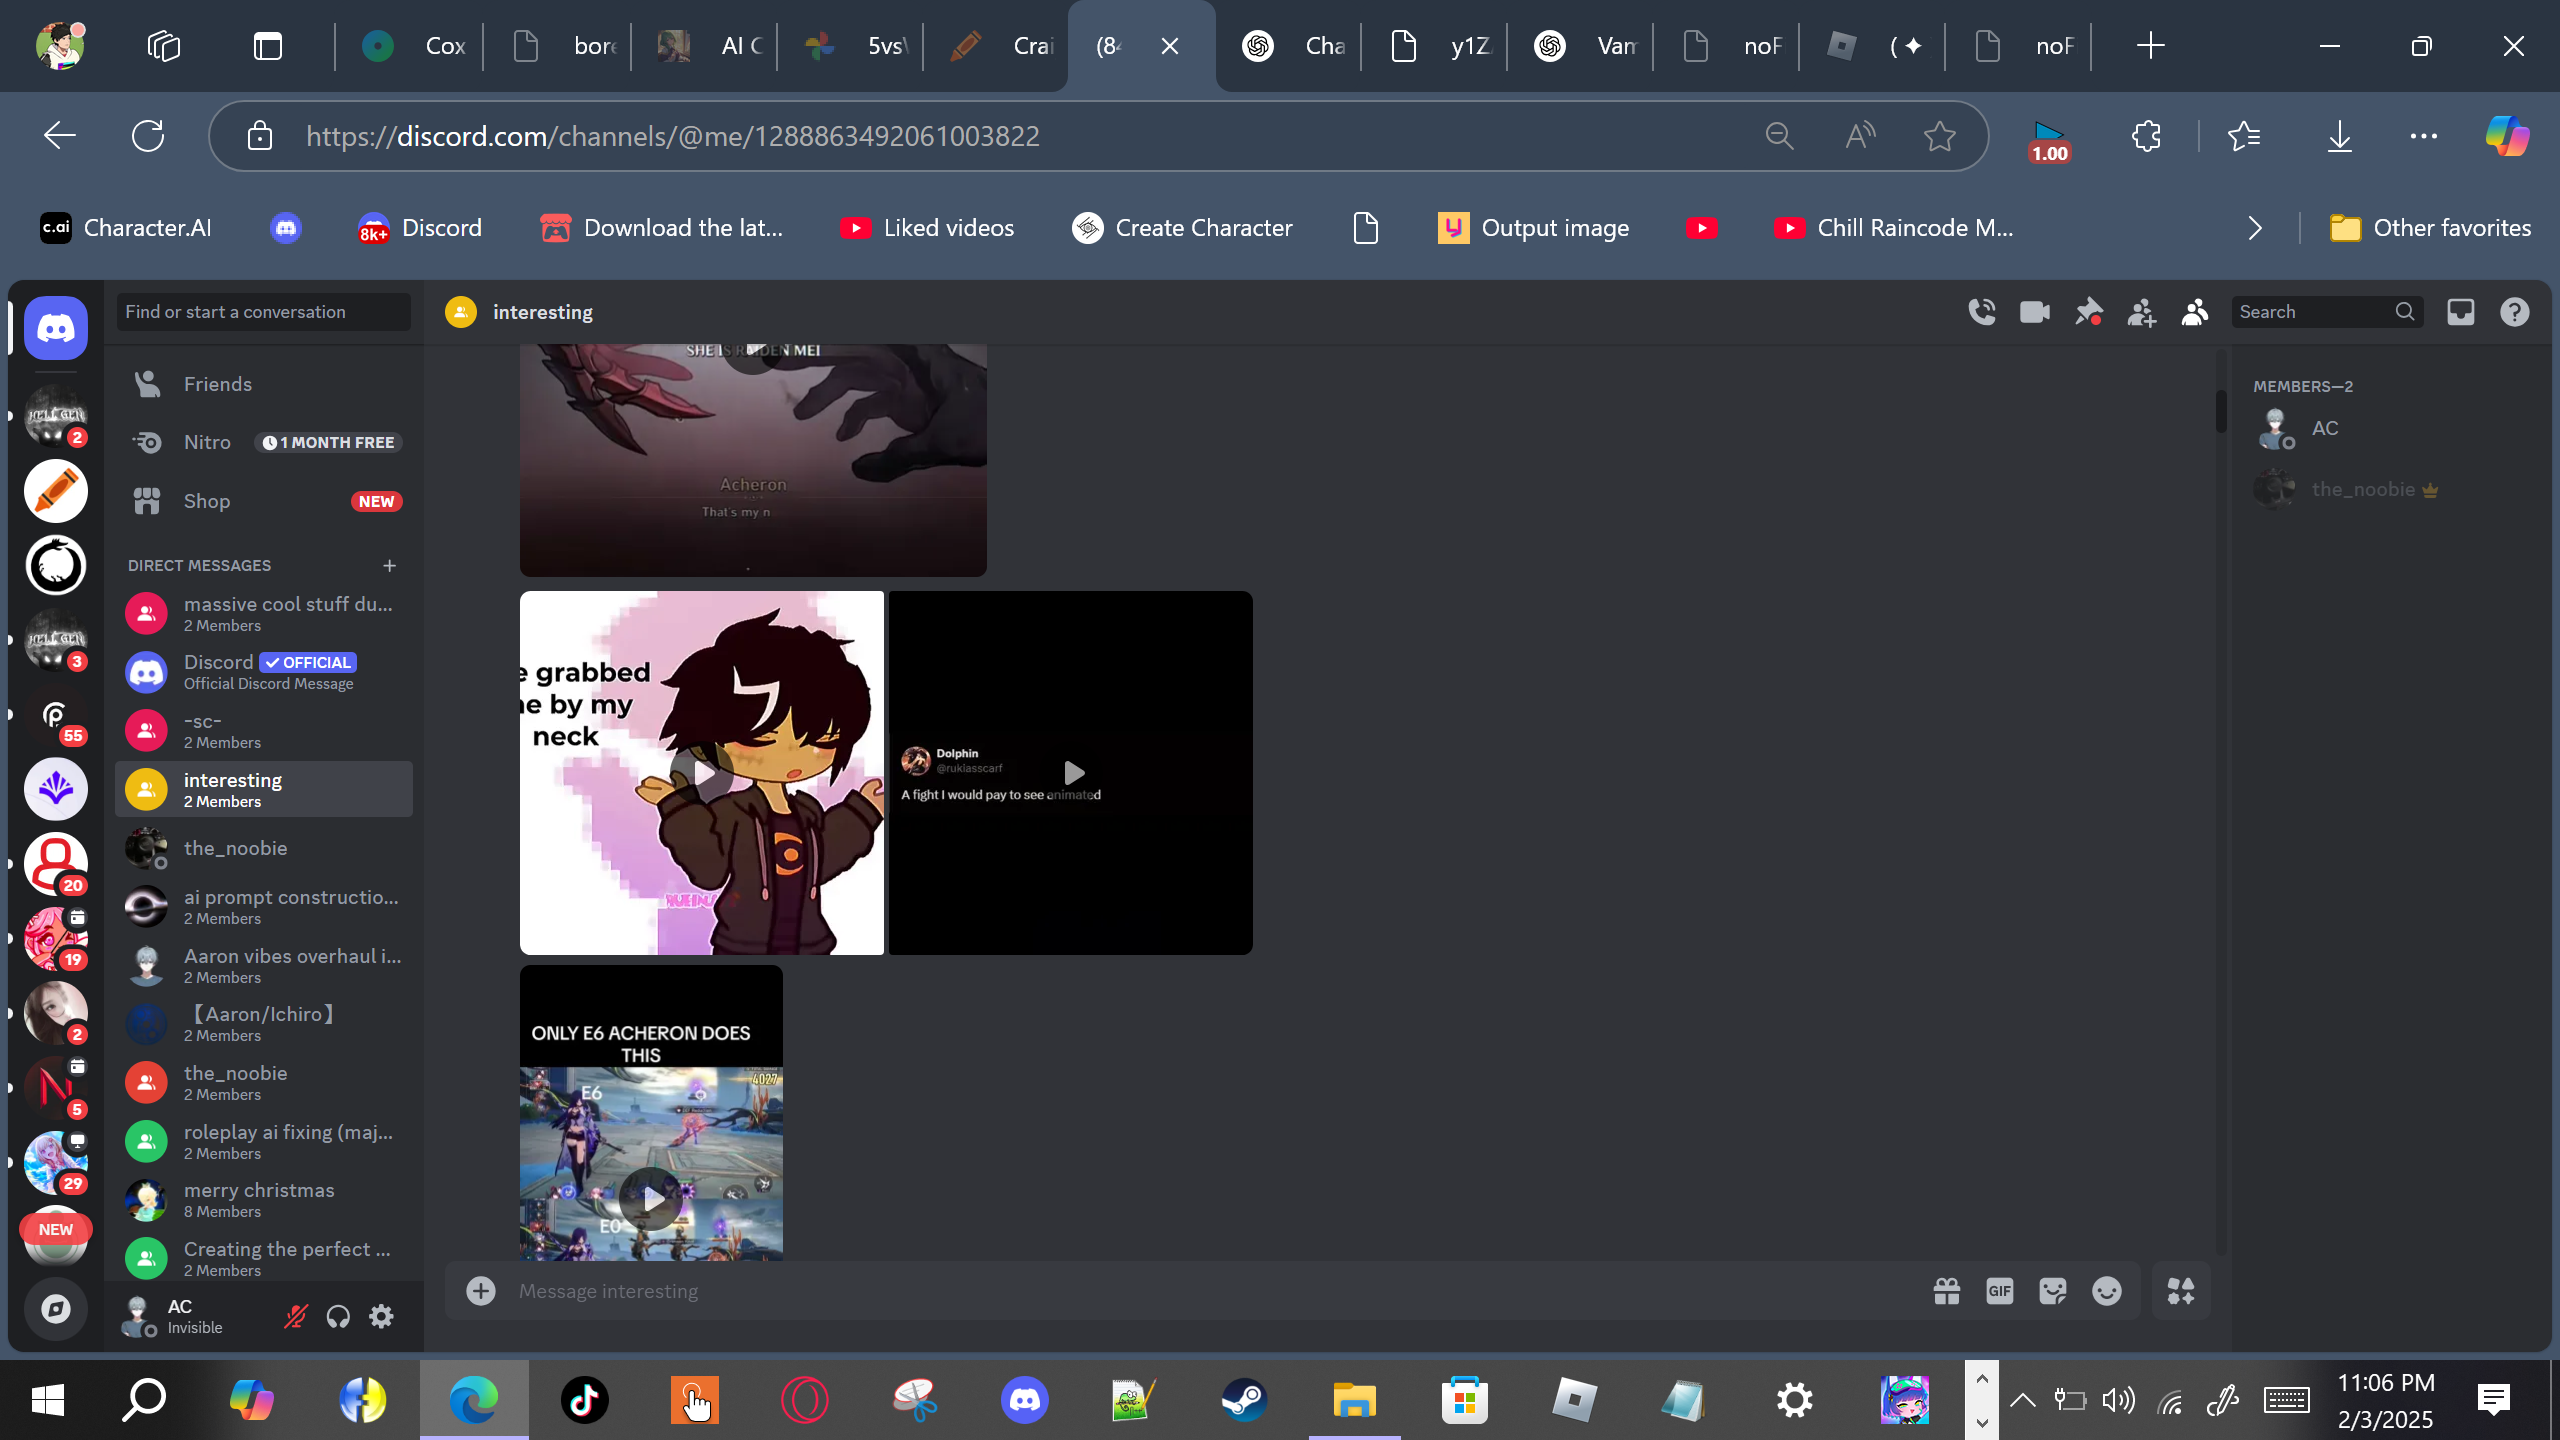Viewport: 2560px width, 1440px height.
Task: Open Discord User Settings gear
Action: (381, 1316)
